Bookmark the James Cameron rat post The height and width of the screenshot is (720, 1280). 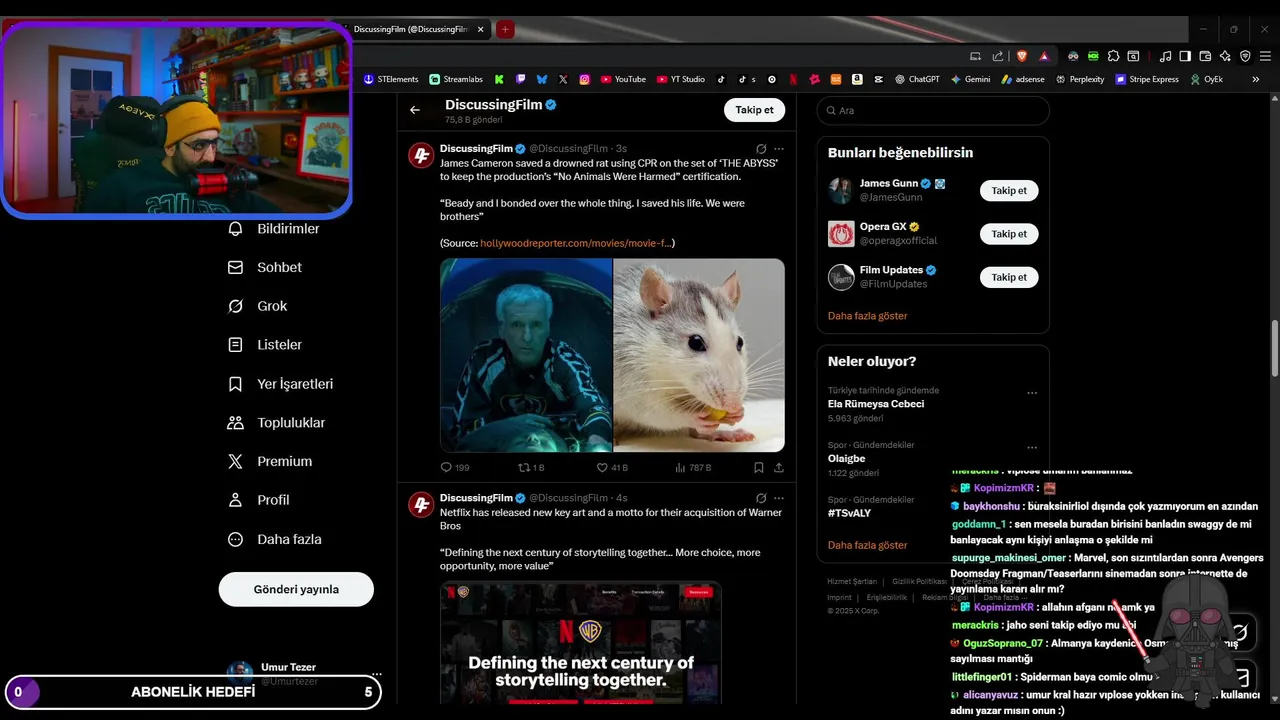click(759, 467)
